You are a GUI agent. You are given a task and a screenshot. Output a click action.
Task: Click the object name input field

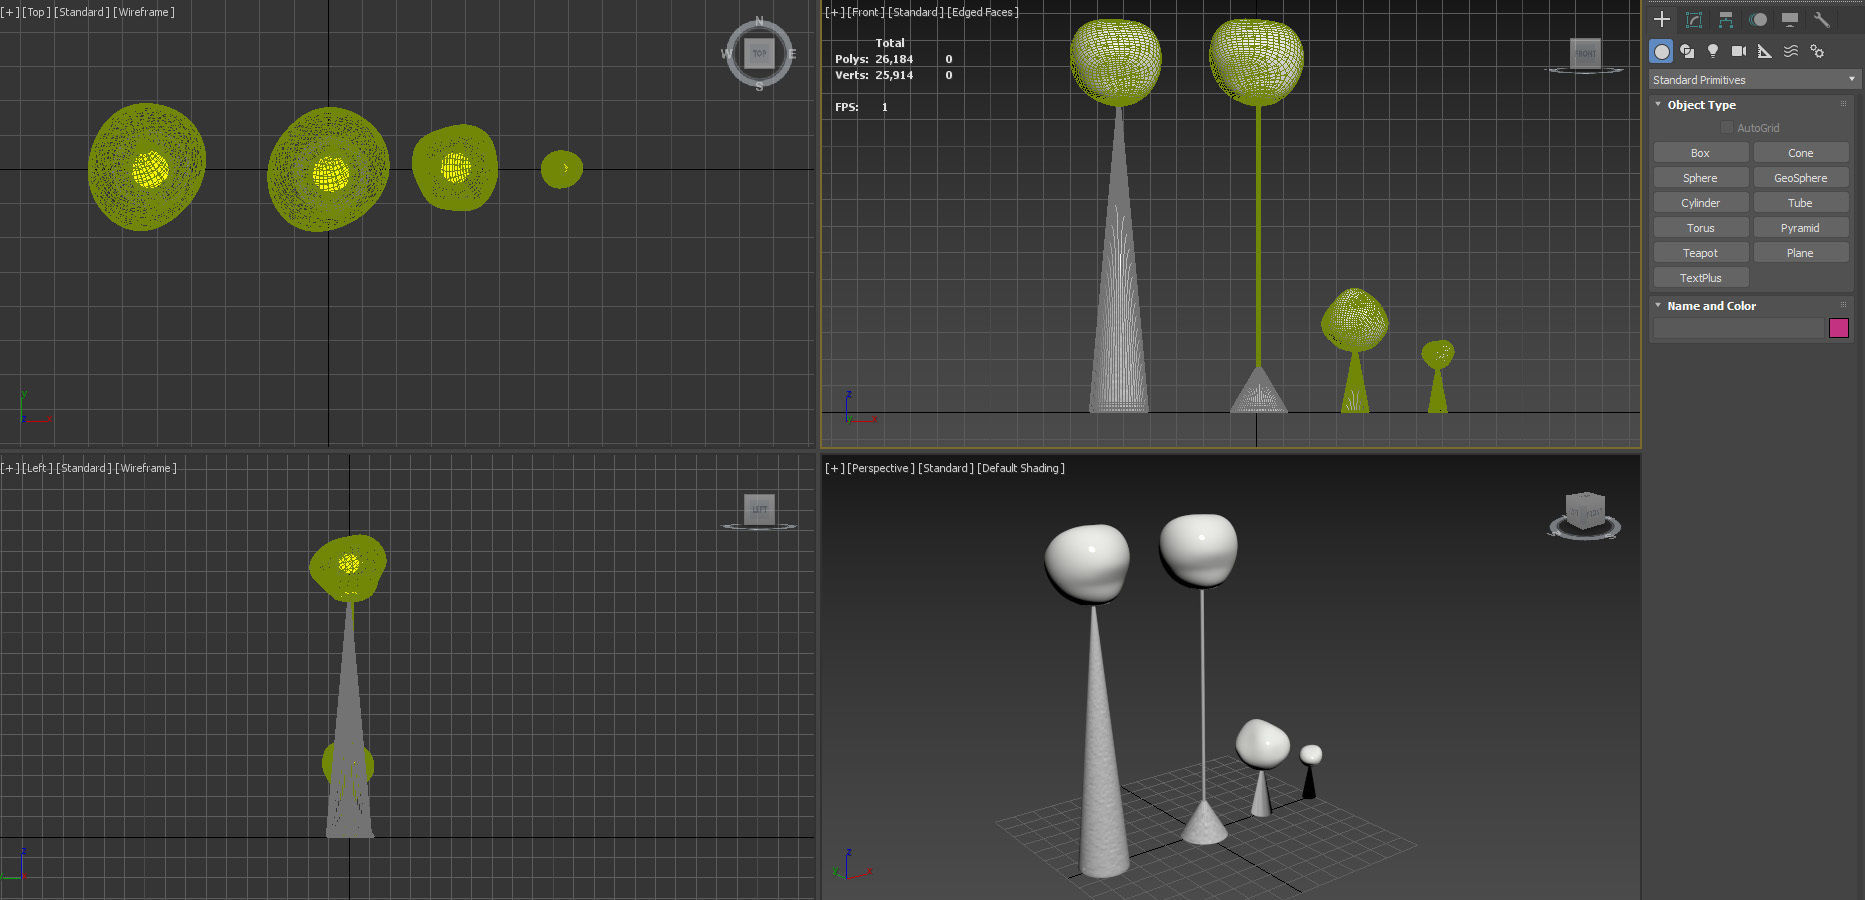click(x=1739, y=328)
